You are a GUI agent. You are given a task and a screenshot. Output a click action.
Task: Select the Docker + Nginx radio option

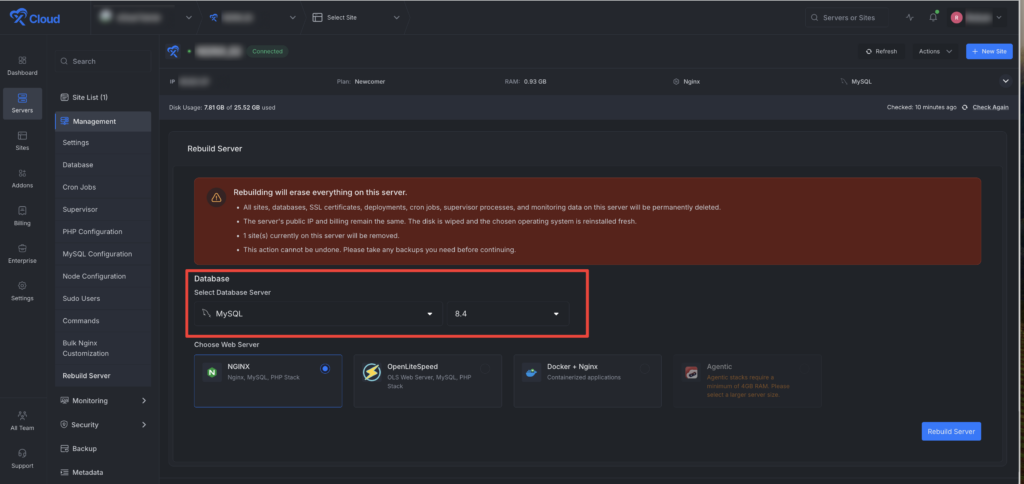coord(645,369)
